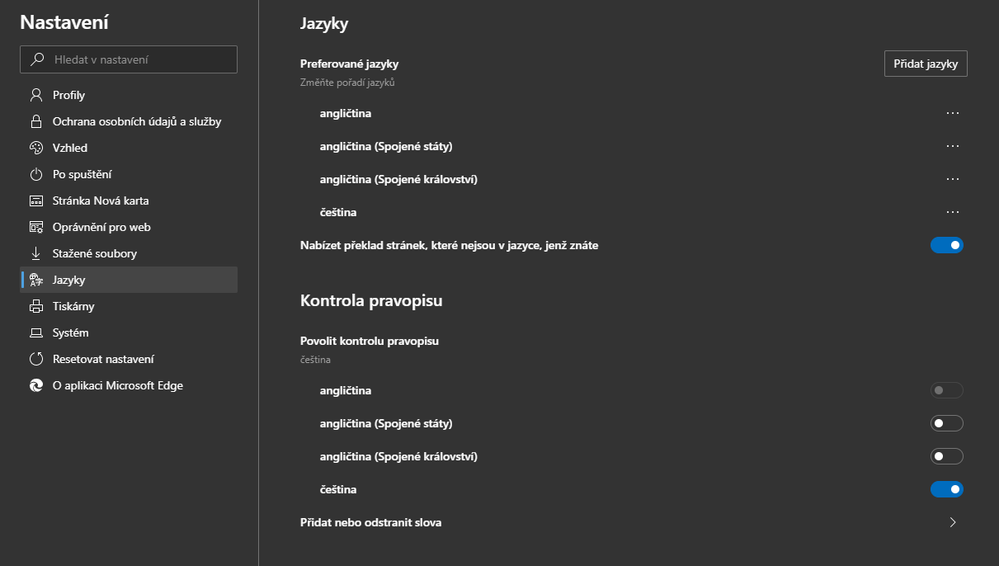The width and height of the screenshot is (999, 566).
Task: Disable the page translation offer toggle
Action: coord(946,245)
